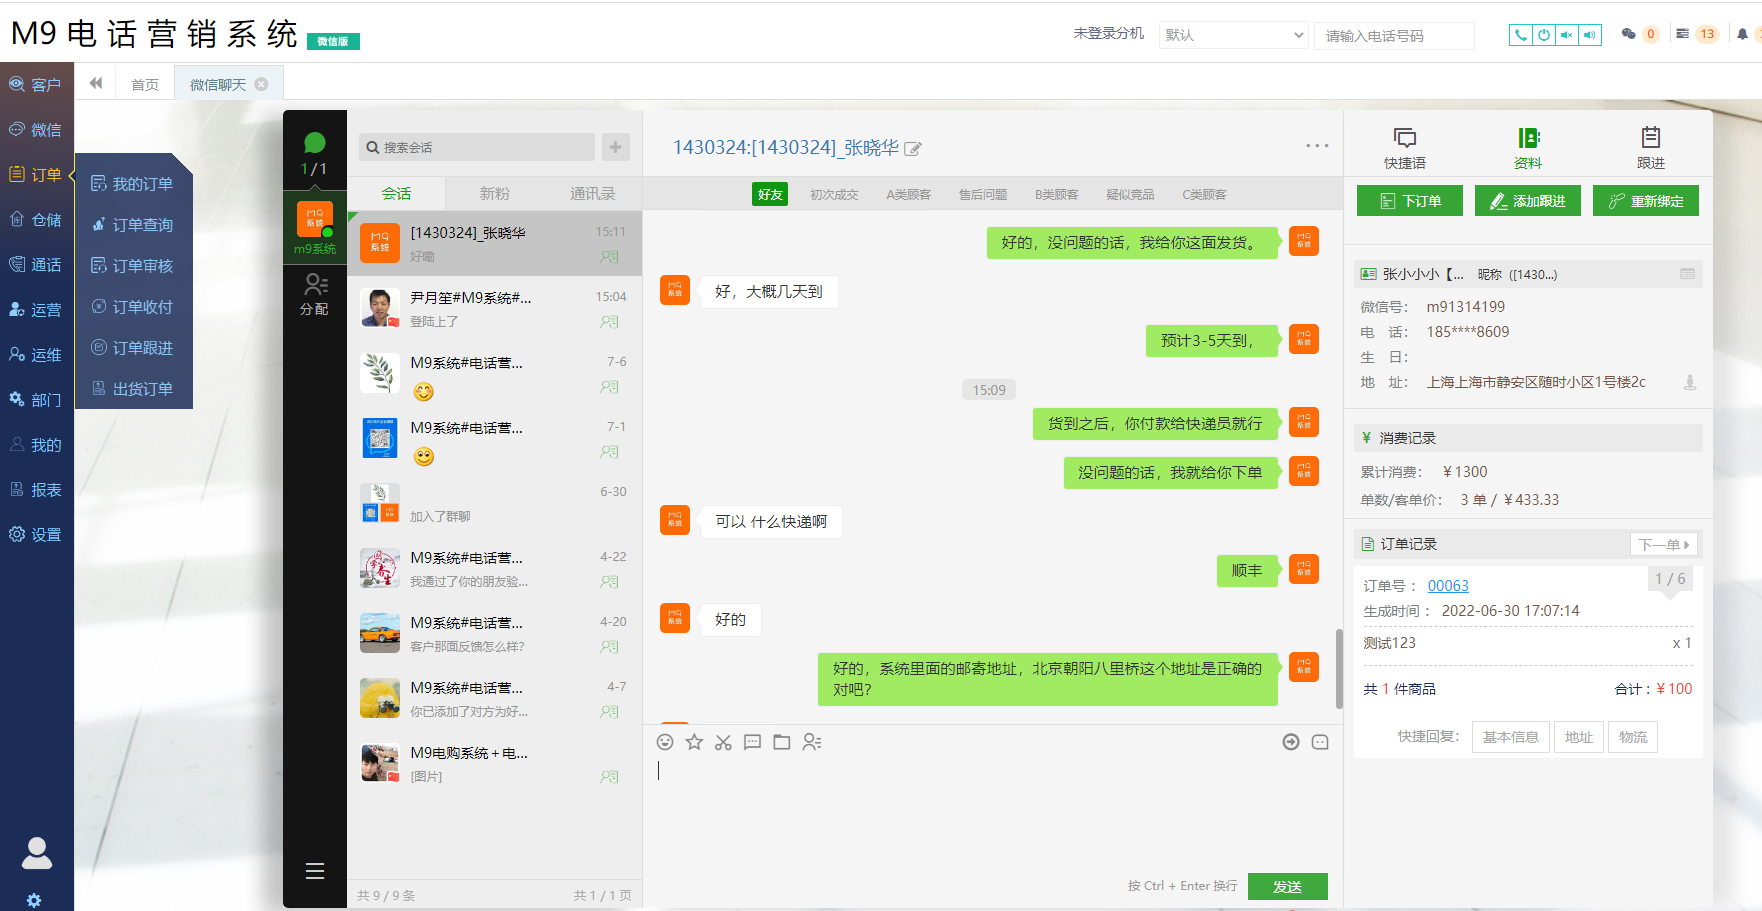Click the 基本信息 quick reply button
This screenshot has height=911, width=1762.
[1510, 737]
